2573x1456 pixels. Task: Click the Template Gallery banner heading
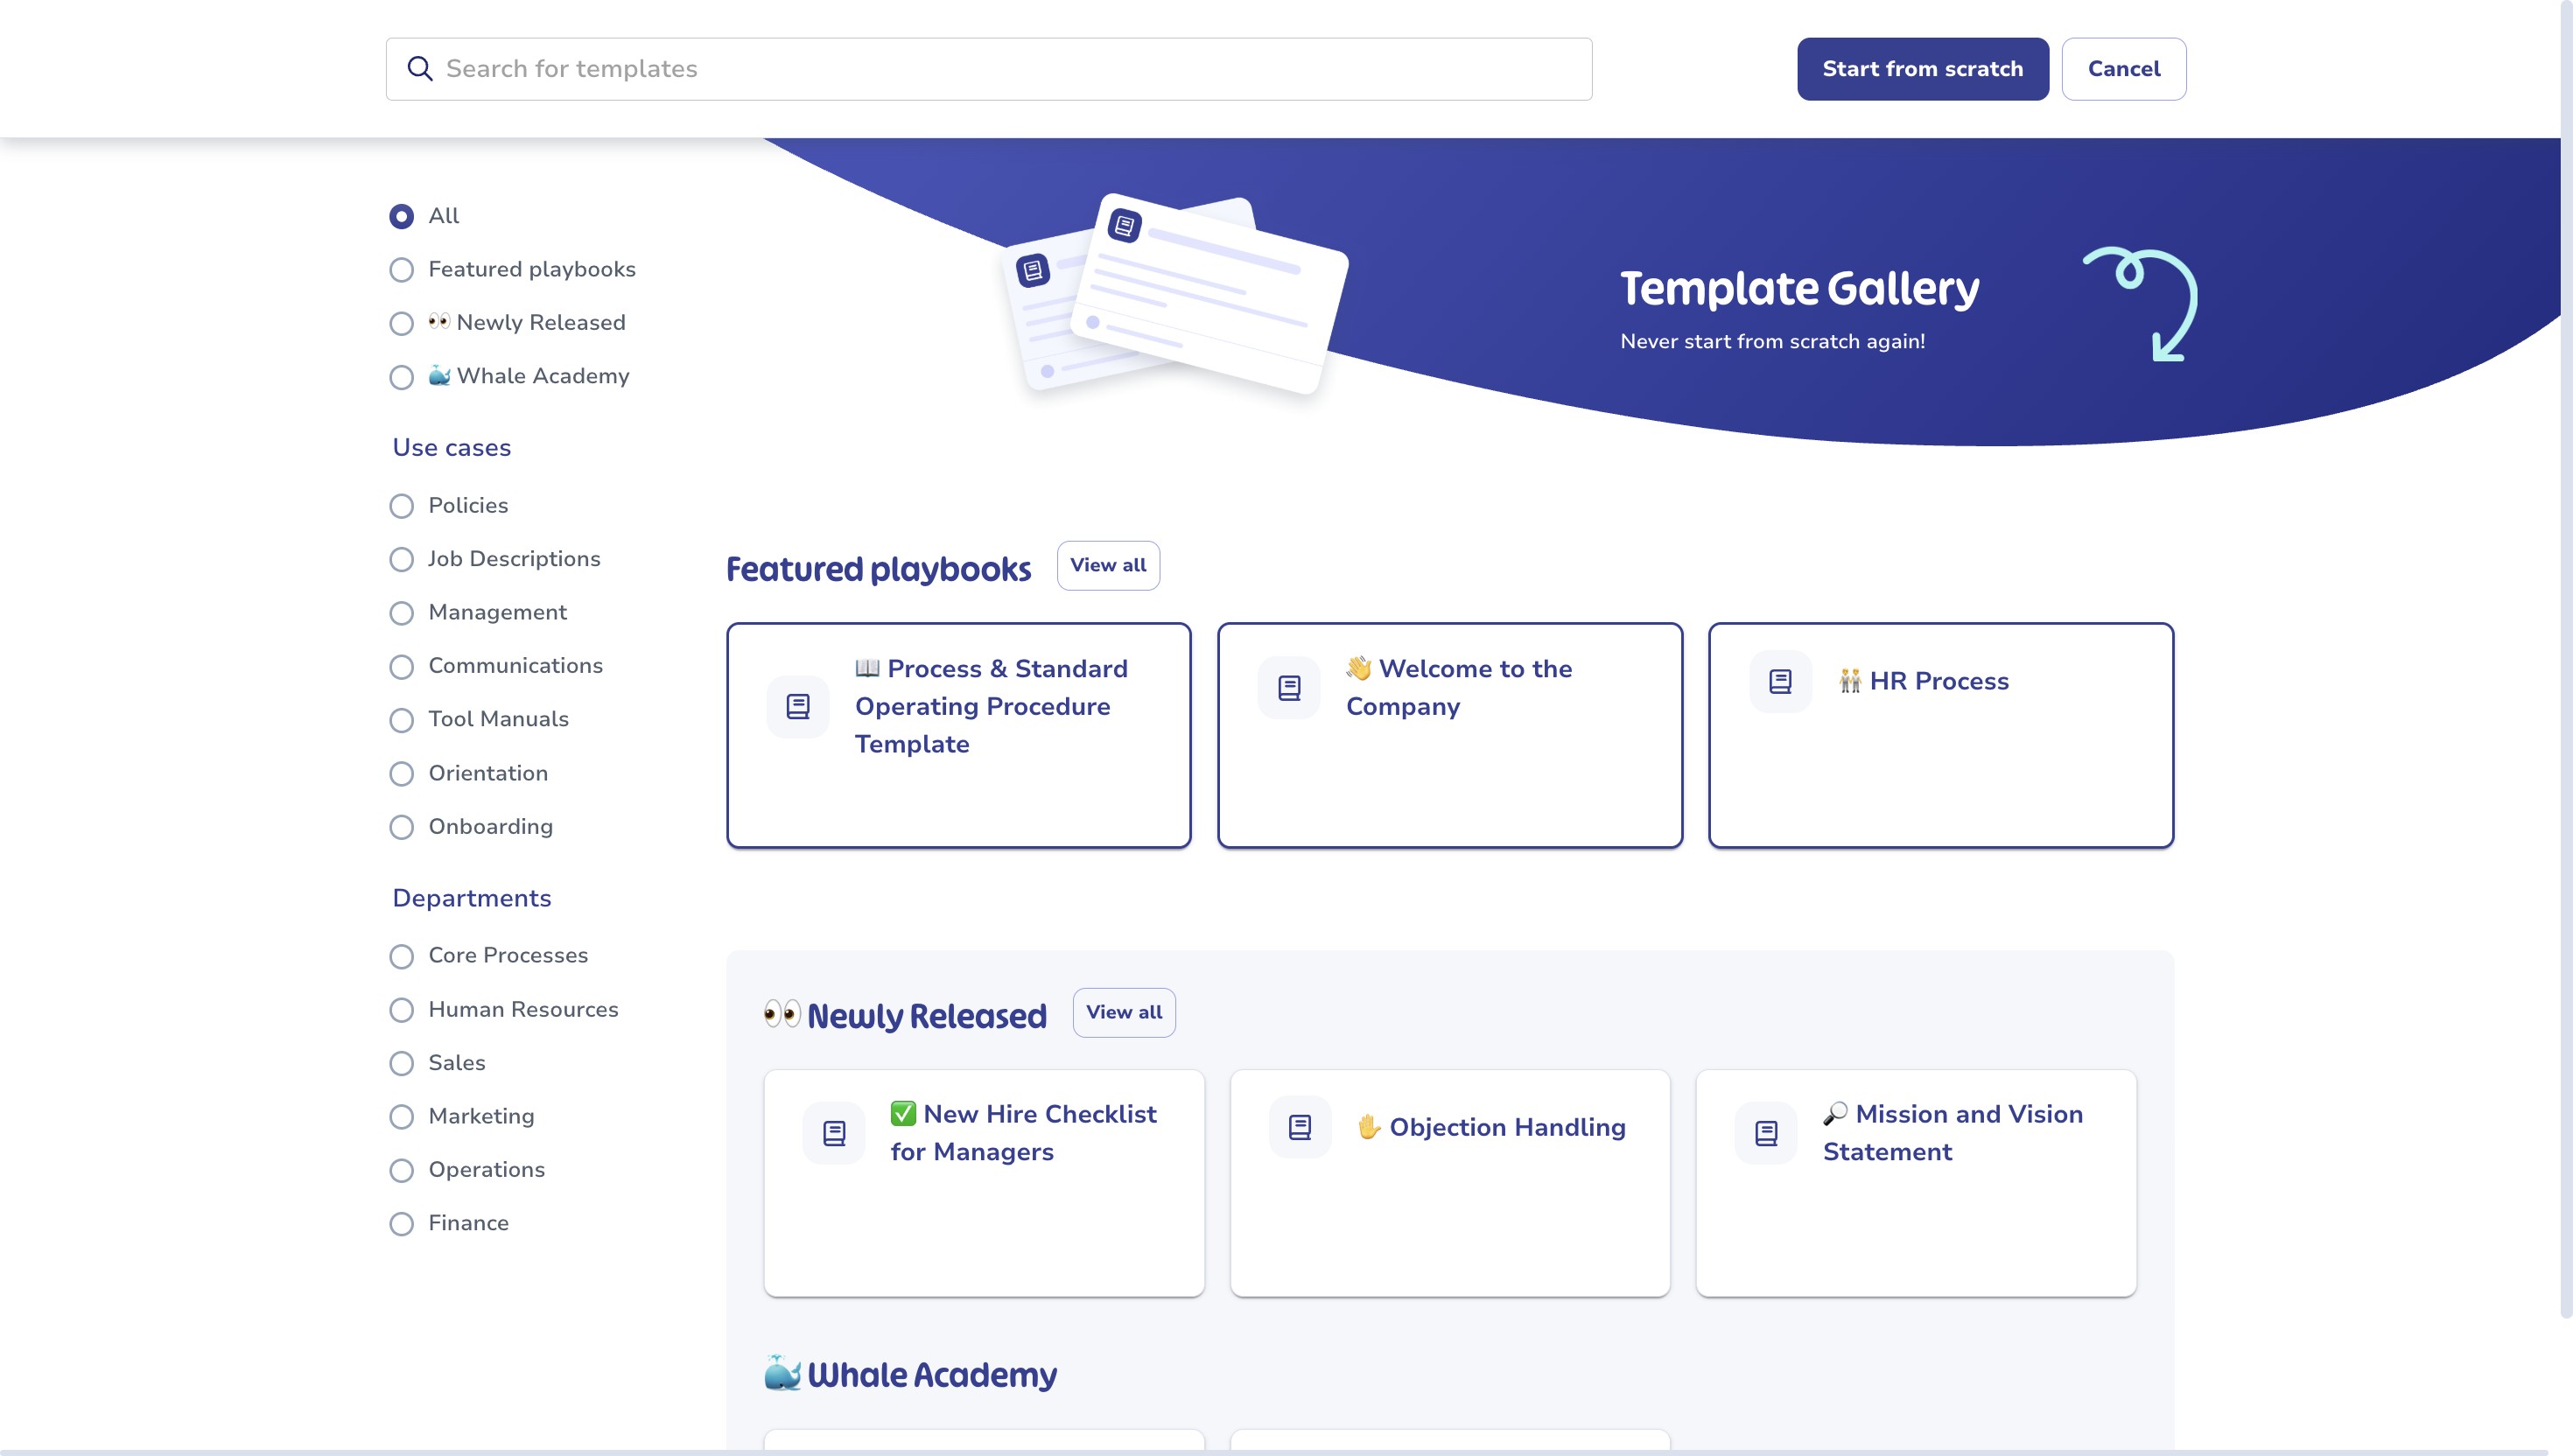click(x=1799, y=288)
